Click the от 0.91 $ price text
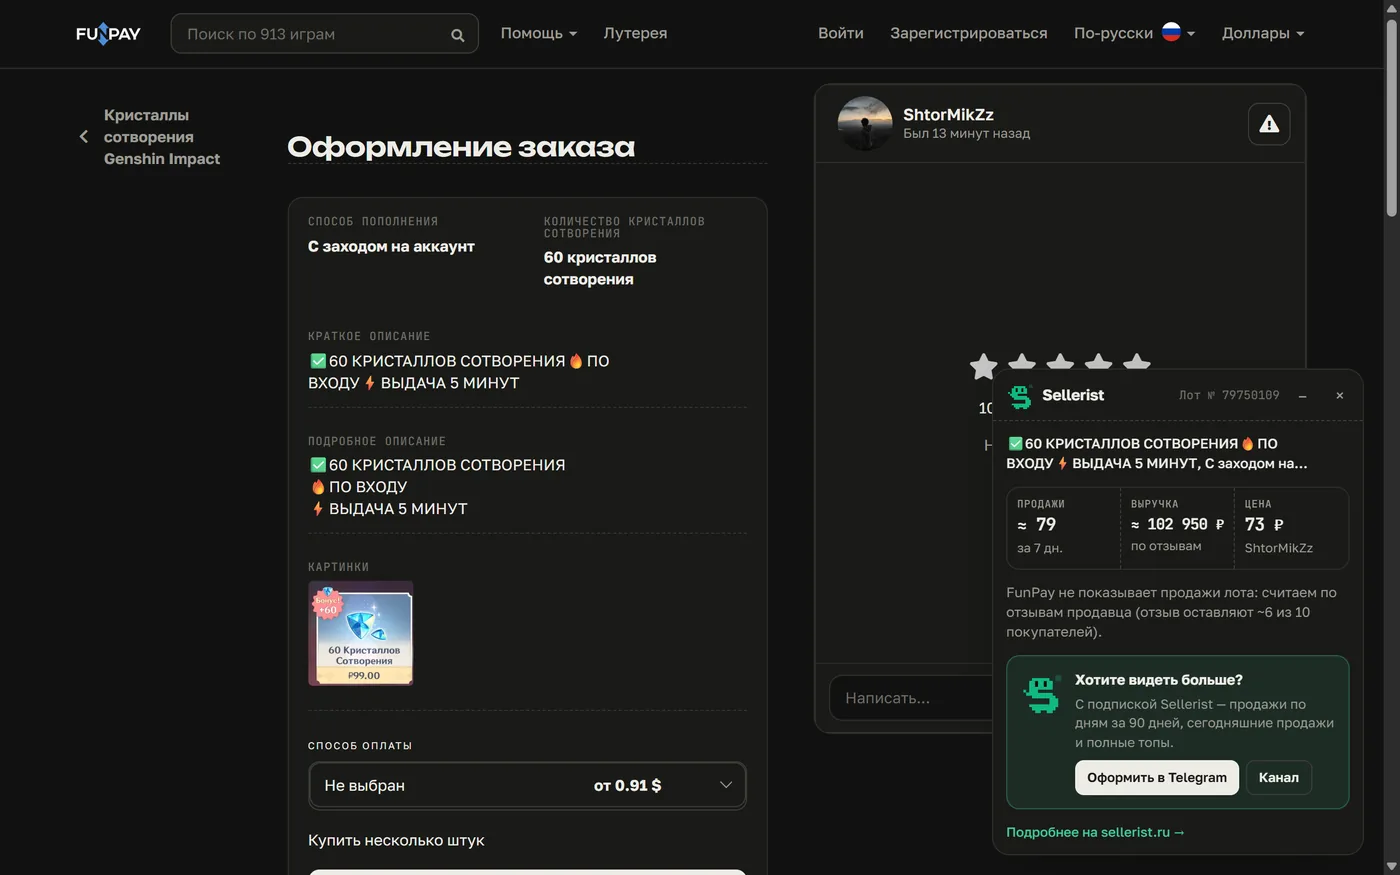Image resolution: width=1400 pixels, height=875 pixels. point(627,785)
